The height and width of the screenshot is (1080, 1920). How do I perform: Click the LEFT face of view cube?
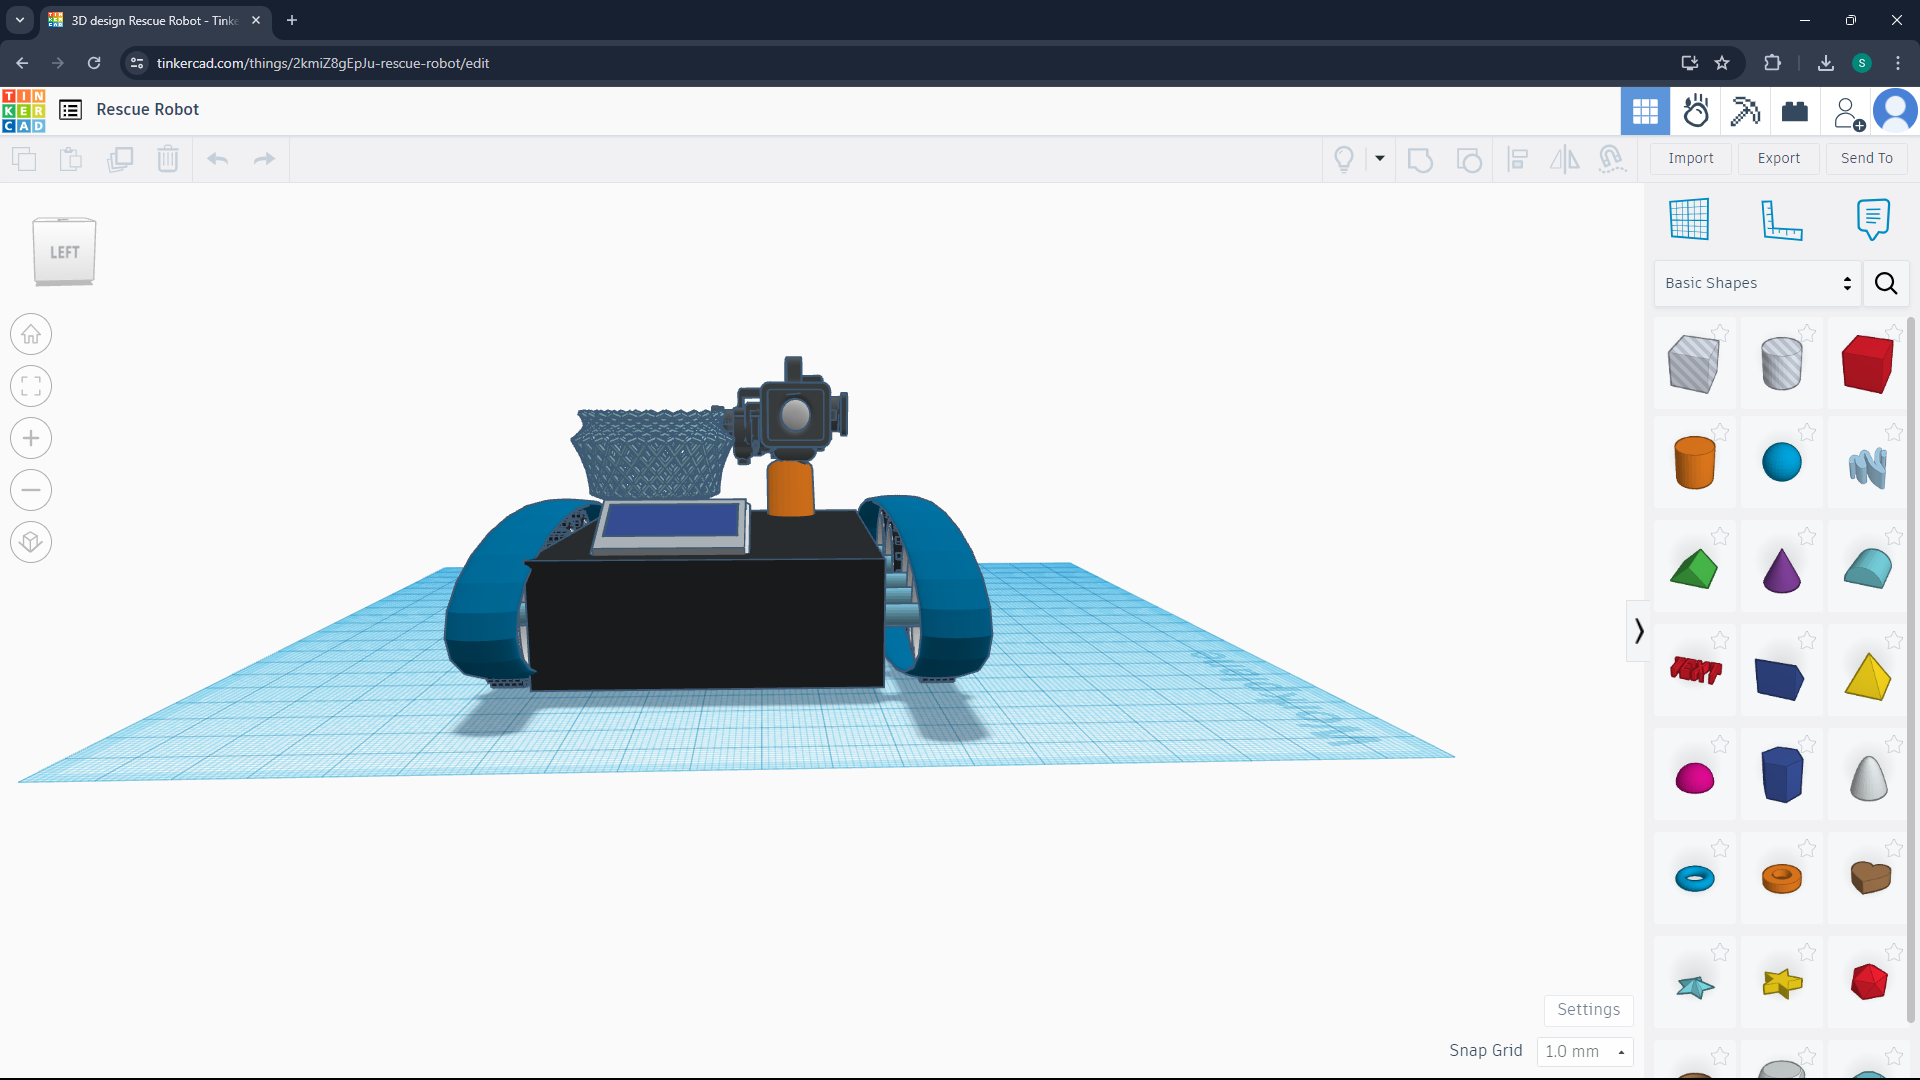pyautogui.click(x=64, y=252)
